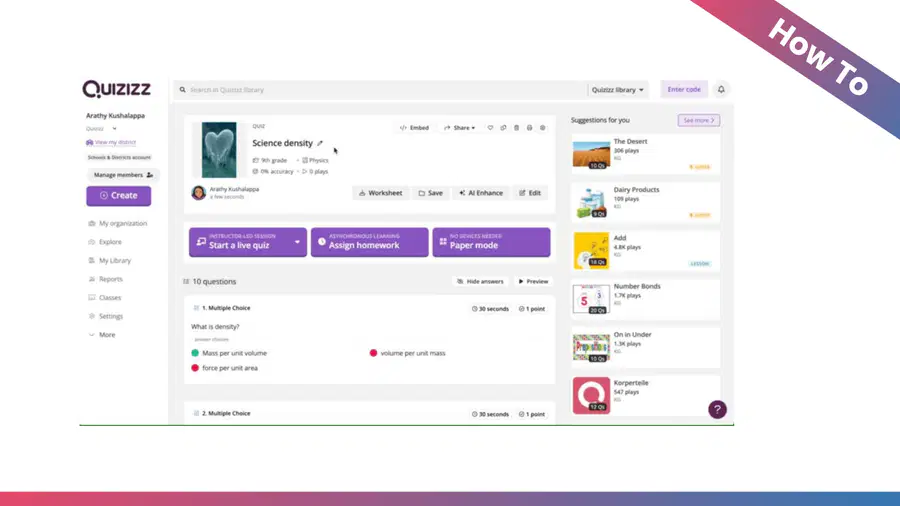Open the Add lesson suggestion

[x=645, y=251]
